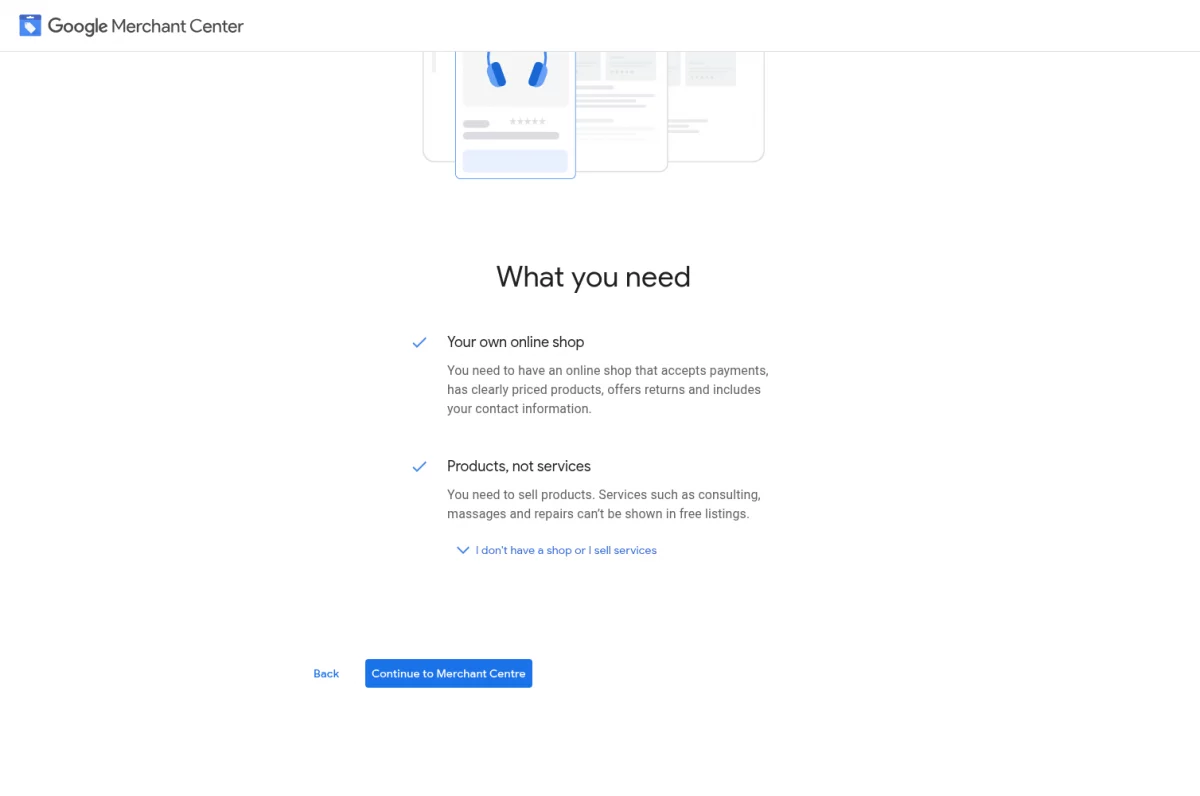Click Continue to Merchant Centre
The image size is (1200, 796).
(448, 673)
